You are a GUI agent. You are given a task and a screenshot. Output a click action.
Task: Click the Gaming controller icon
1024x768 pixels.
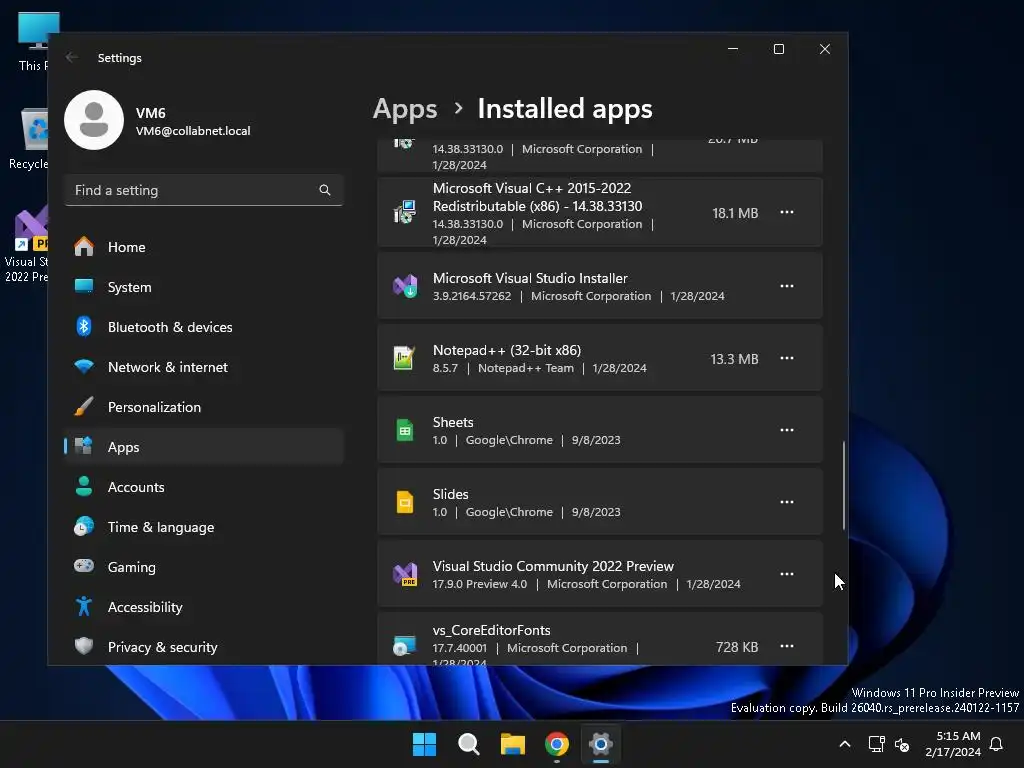pyautogui.click(x=84, y=566)
